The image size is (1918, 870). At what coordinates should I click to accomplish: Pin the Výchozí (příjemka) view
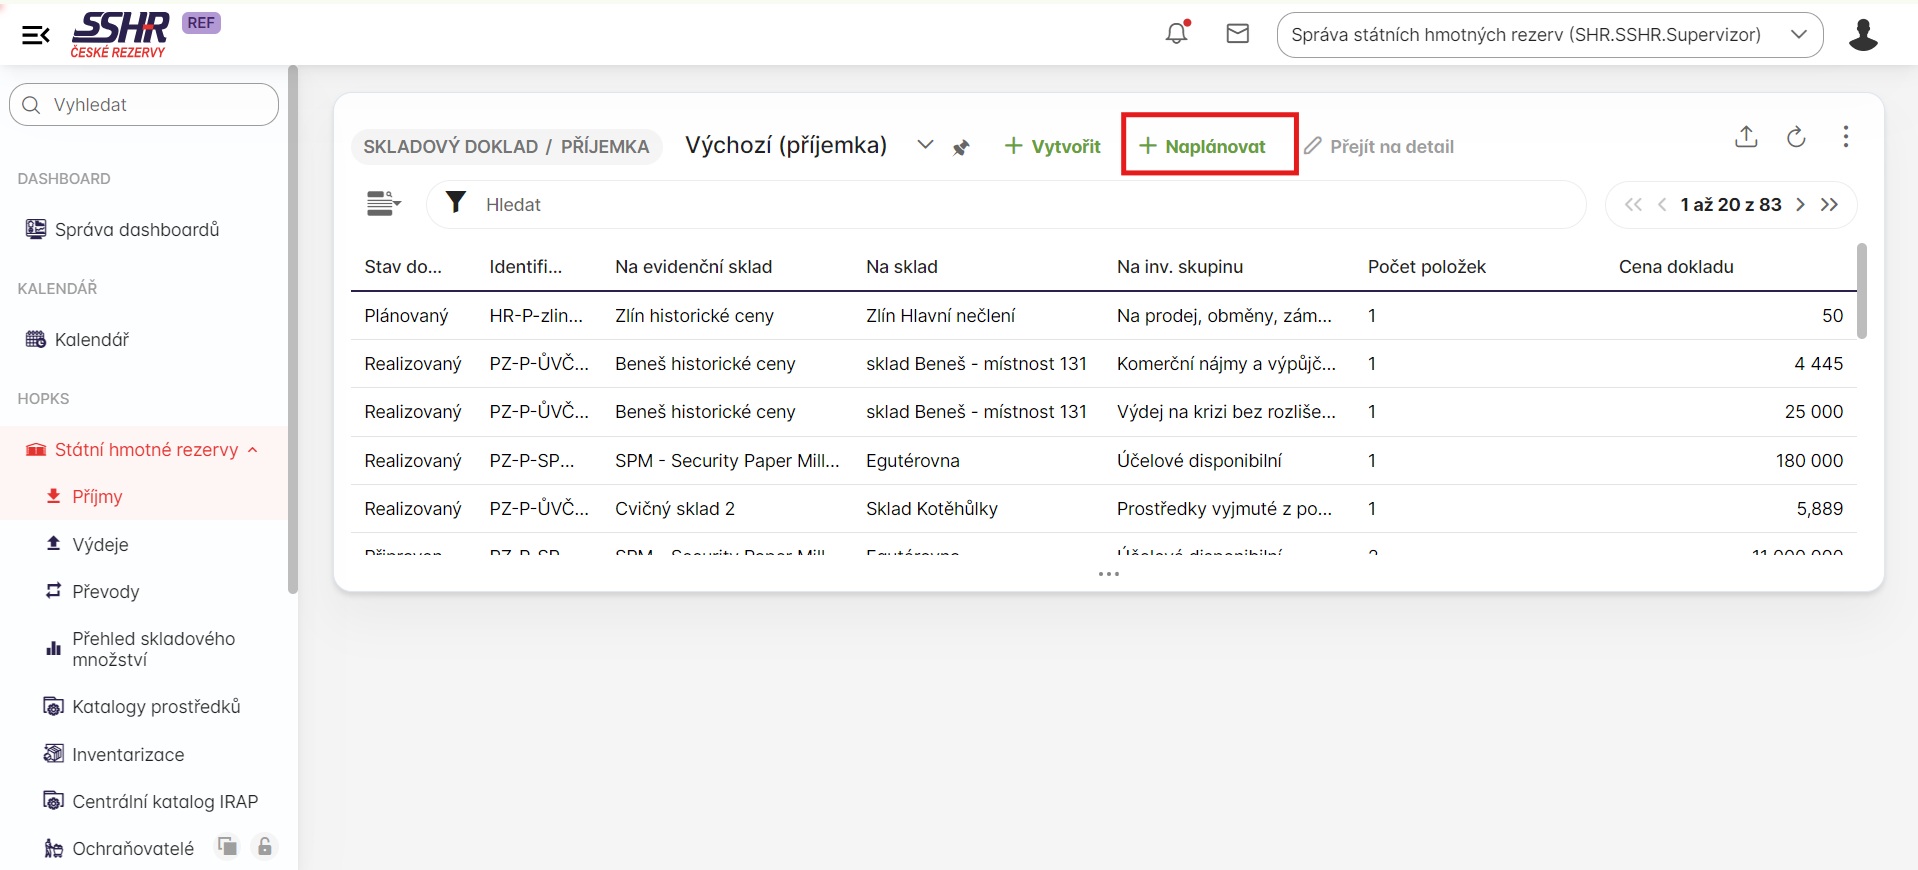(961, 148)
